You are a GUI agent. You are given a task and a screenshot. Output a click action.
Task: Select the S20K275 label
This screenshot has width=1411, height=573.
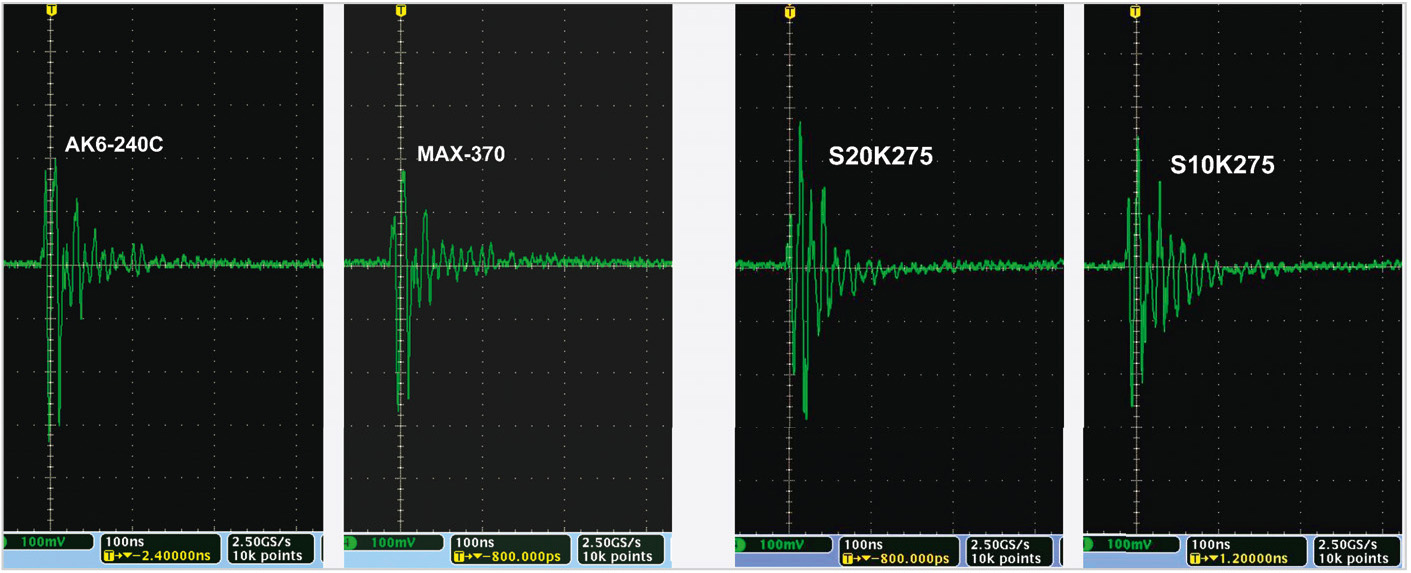[880, 156]
